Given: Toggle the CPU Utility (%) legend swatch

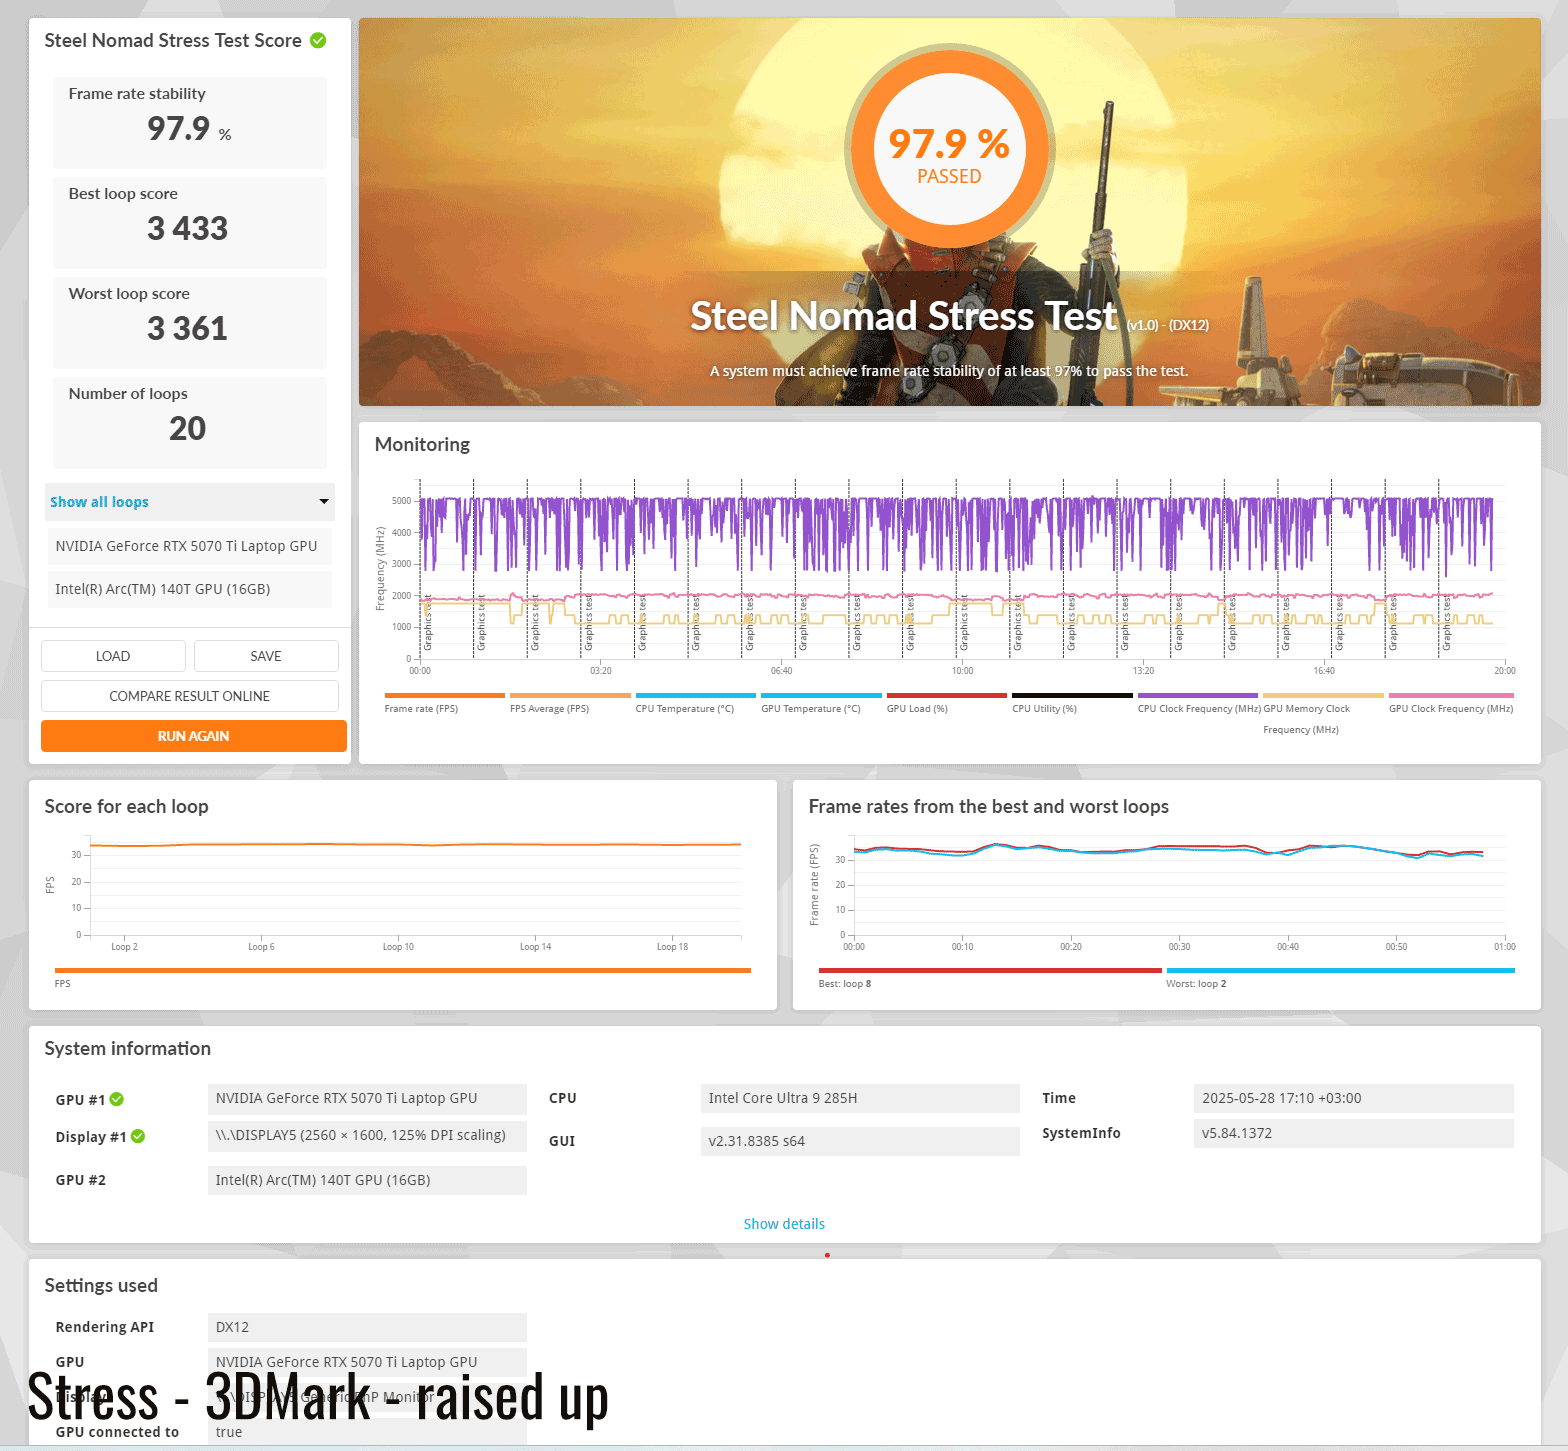Looking at the screenshot, I should (x=1072, y=695).
